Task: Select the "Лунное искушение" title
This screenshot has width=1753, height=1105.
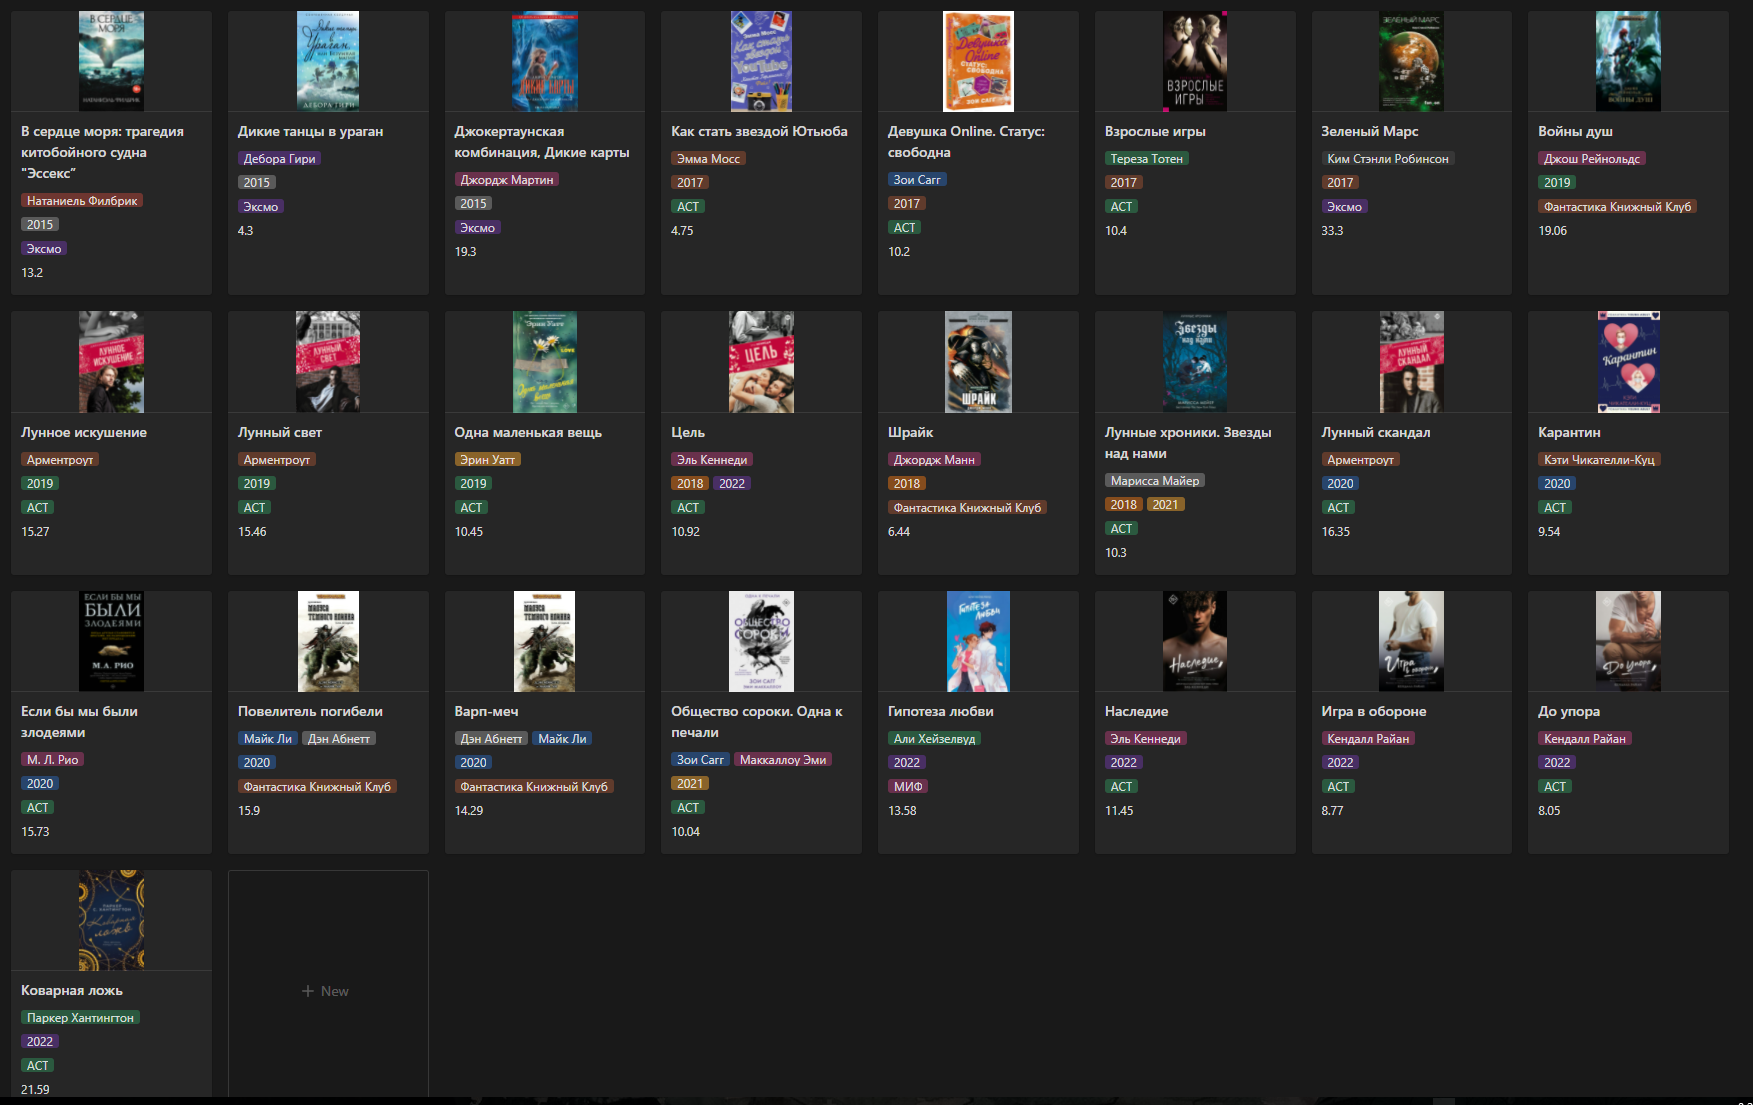Action: click(x=84, y=432)
